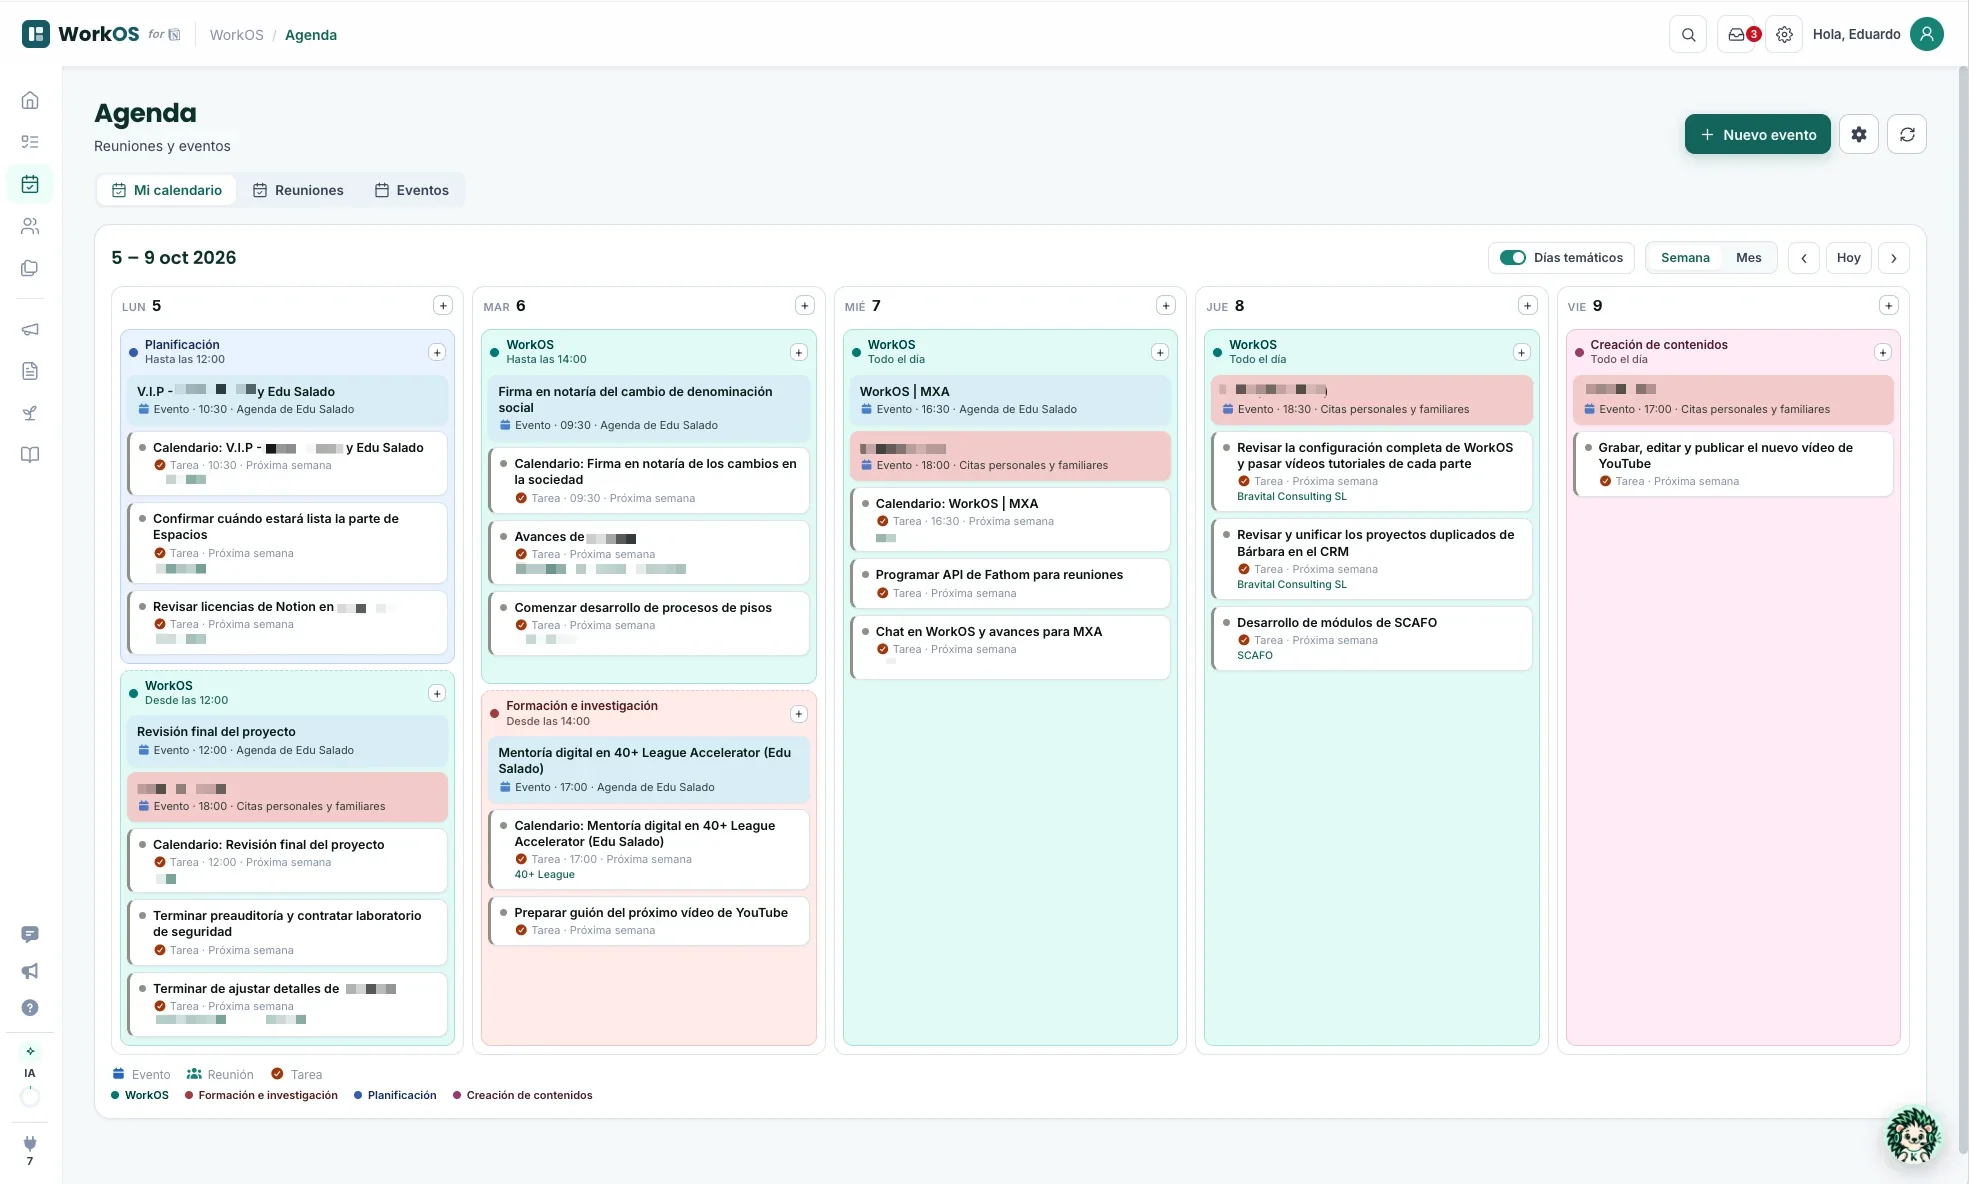Image resolution: width=1969 pixels, height=1184 pixels.
Task: Open the IA assistant sidebar item
Action: click(30, 1061)
